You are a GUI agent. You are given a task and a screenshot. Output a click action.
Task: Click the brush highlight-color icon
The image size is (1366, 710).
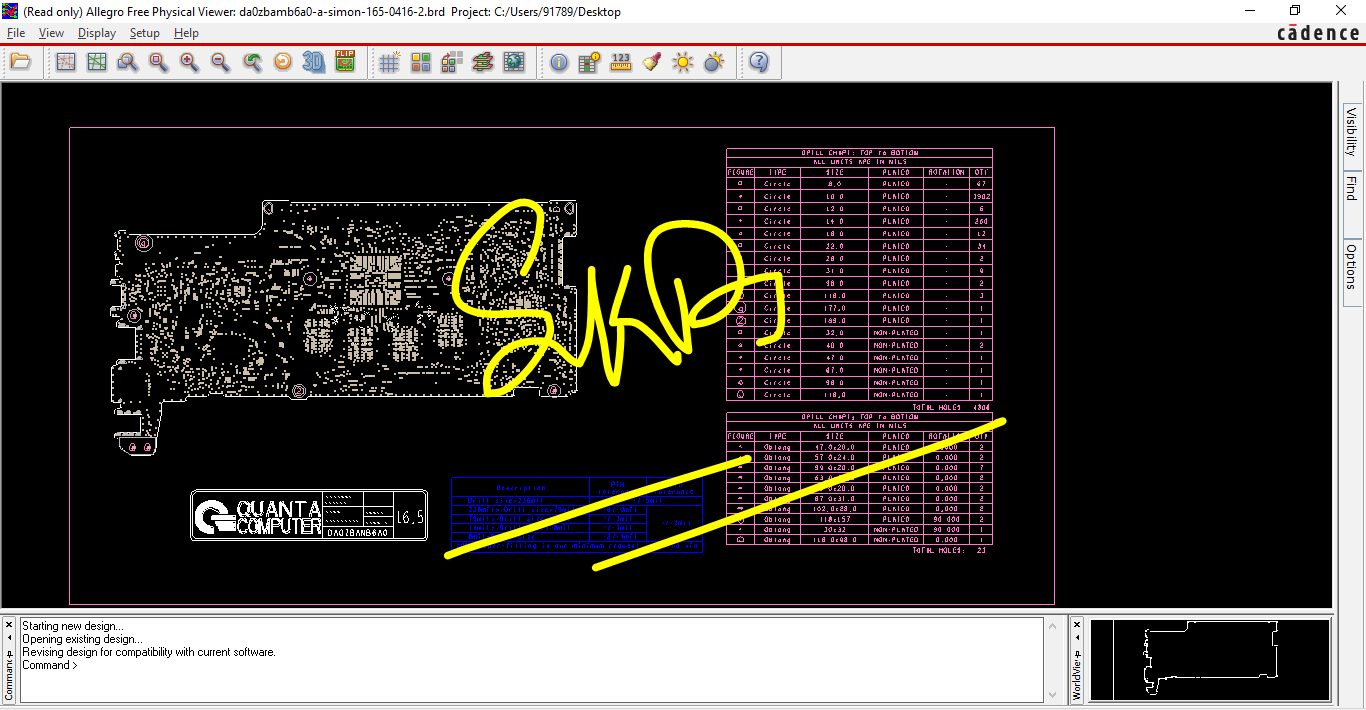pos(652,62)
